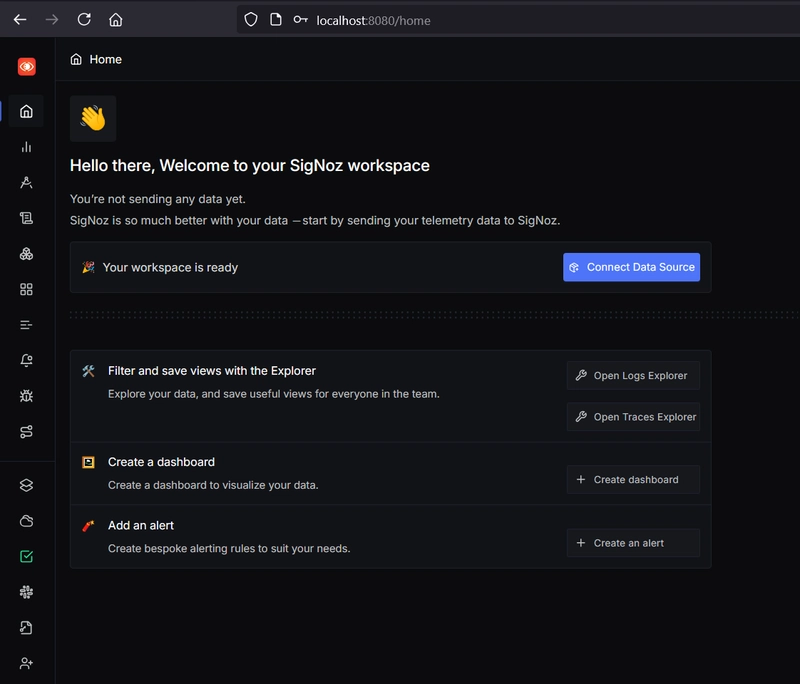This screenshot has width=800, height=684.
Task: Open the Home icon in the sidebar
Action: [x=27, y=111]
